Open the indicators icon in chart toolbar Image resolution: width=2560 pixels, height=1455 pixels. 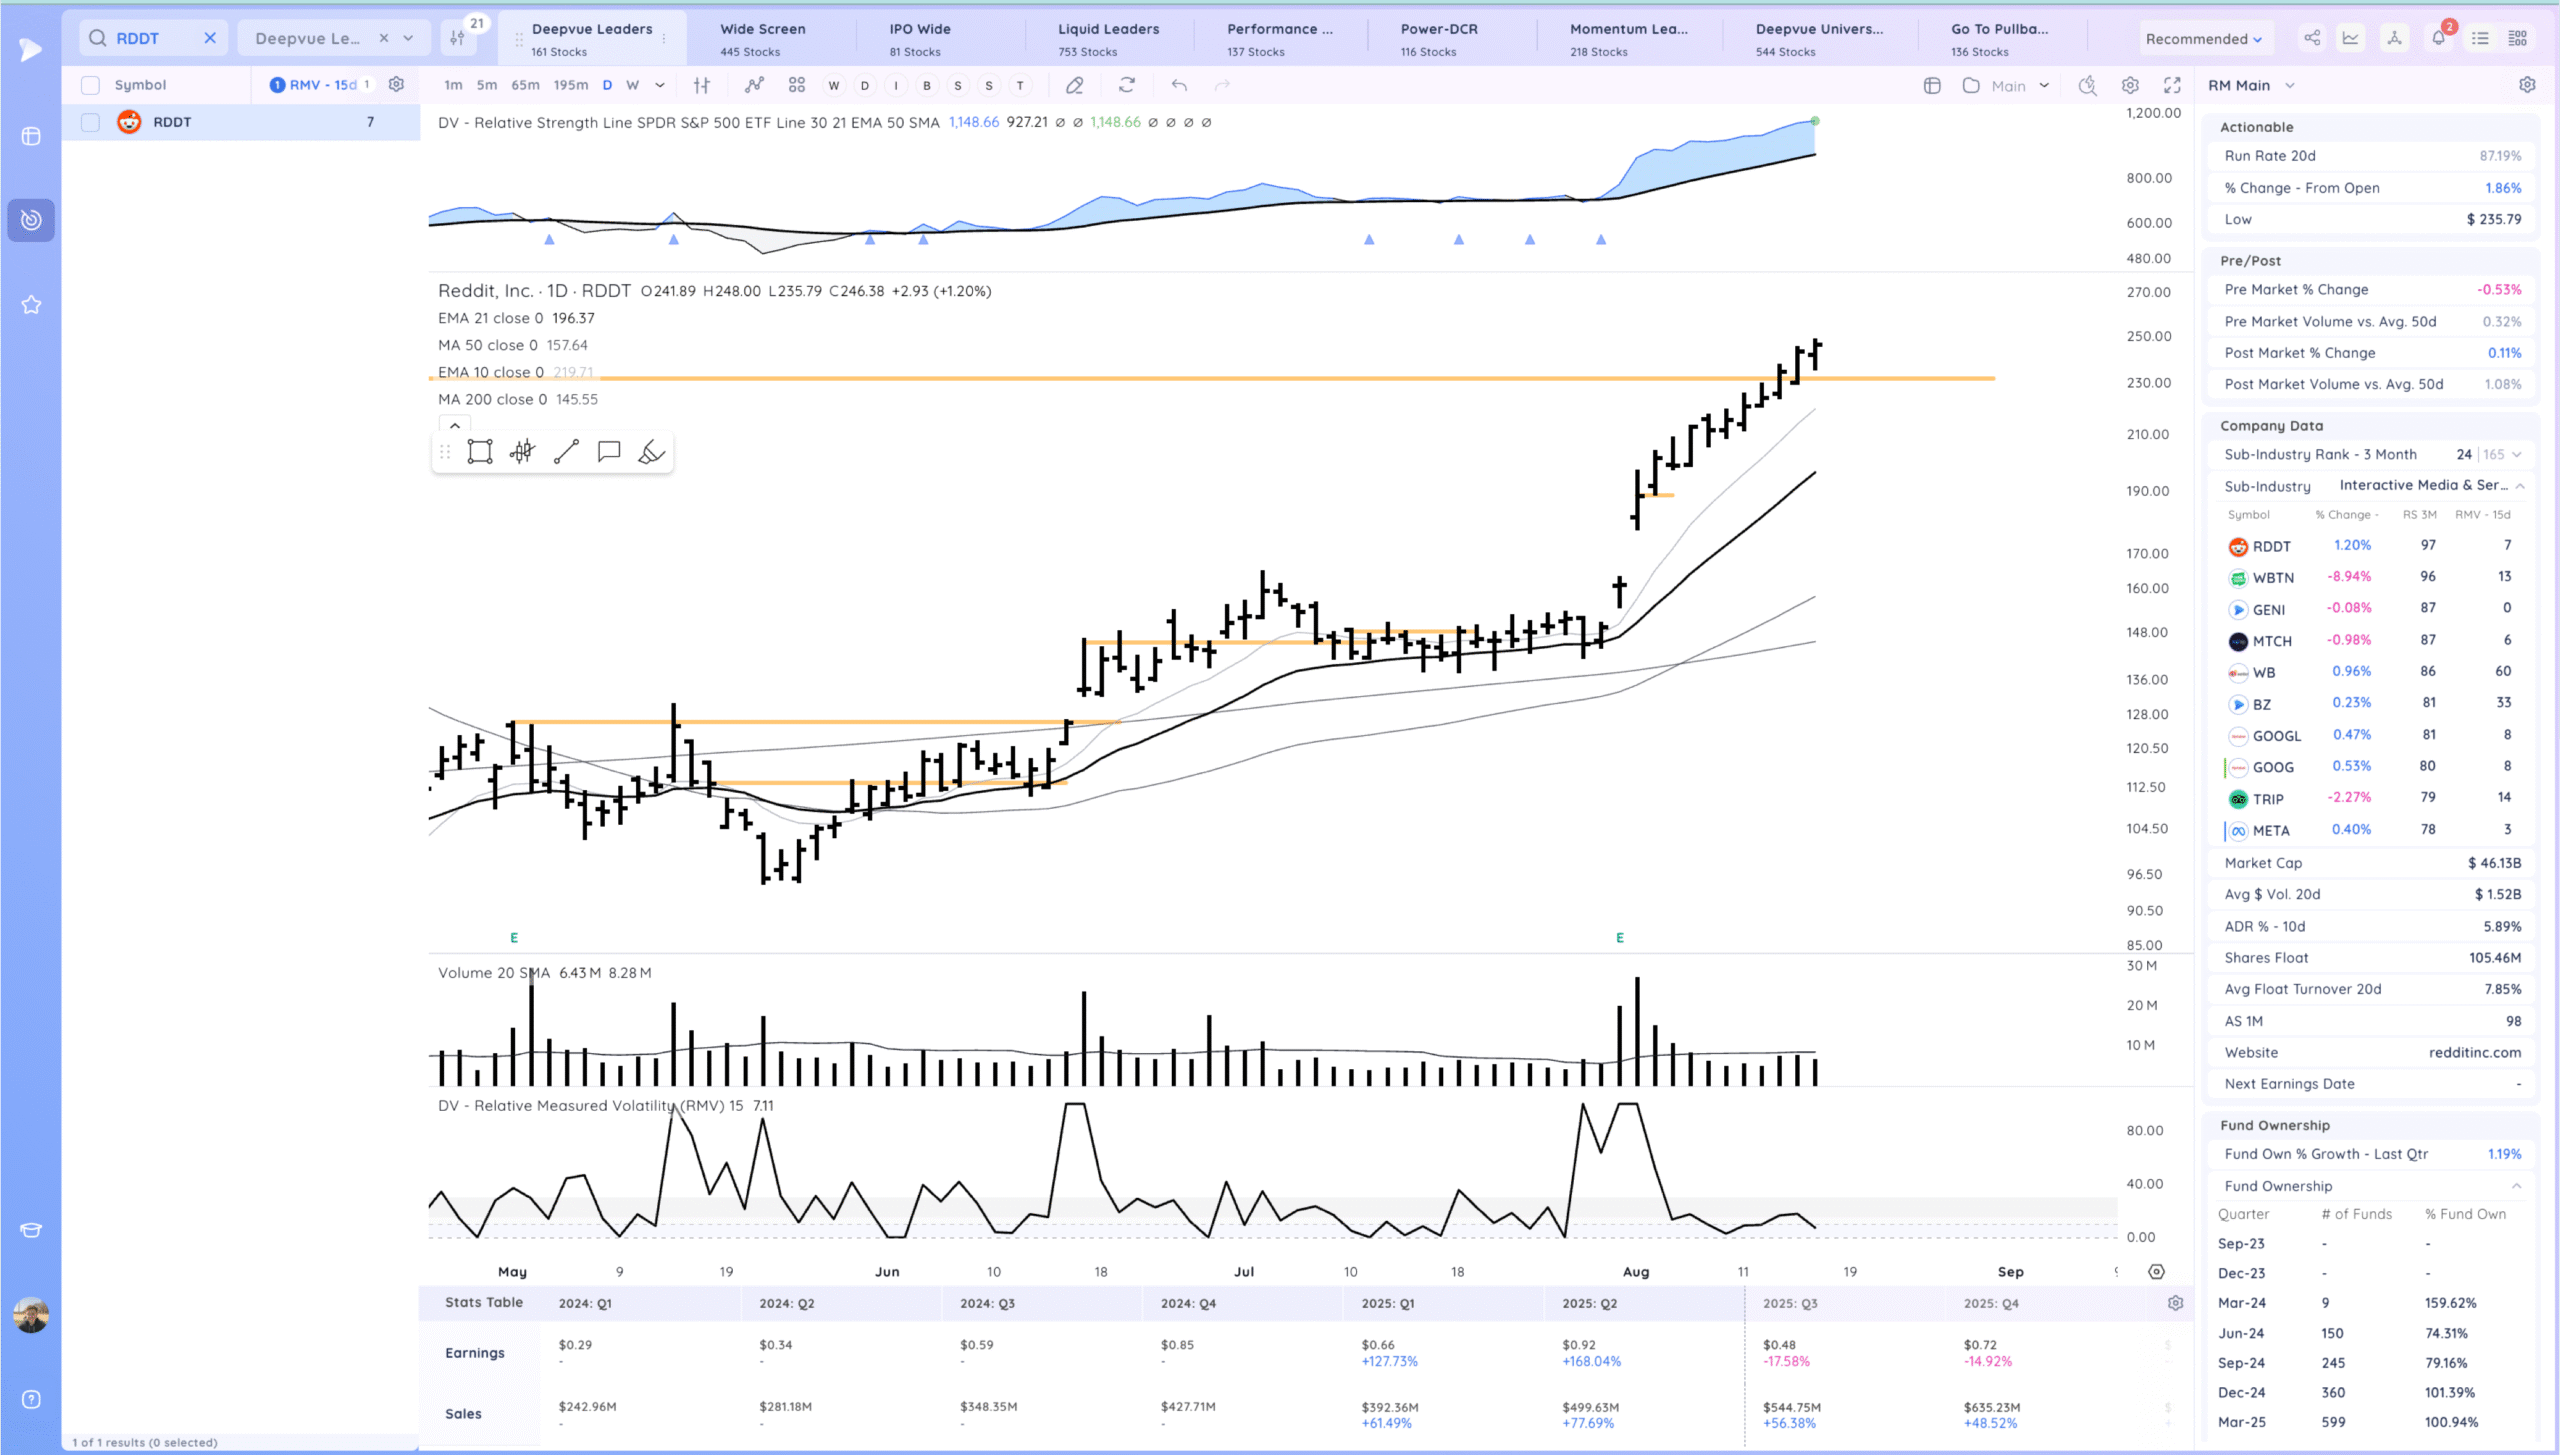coord(754,85)
